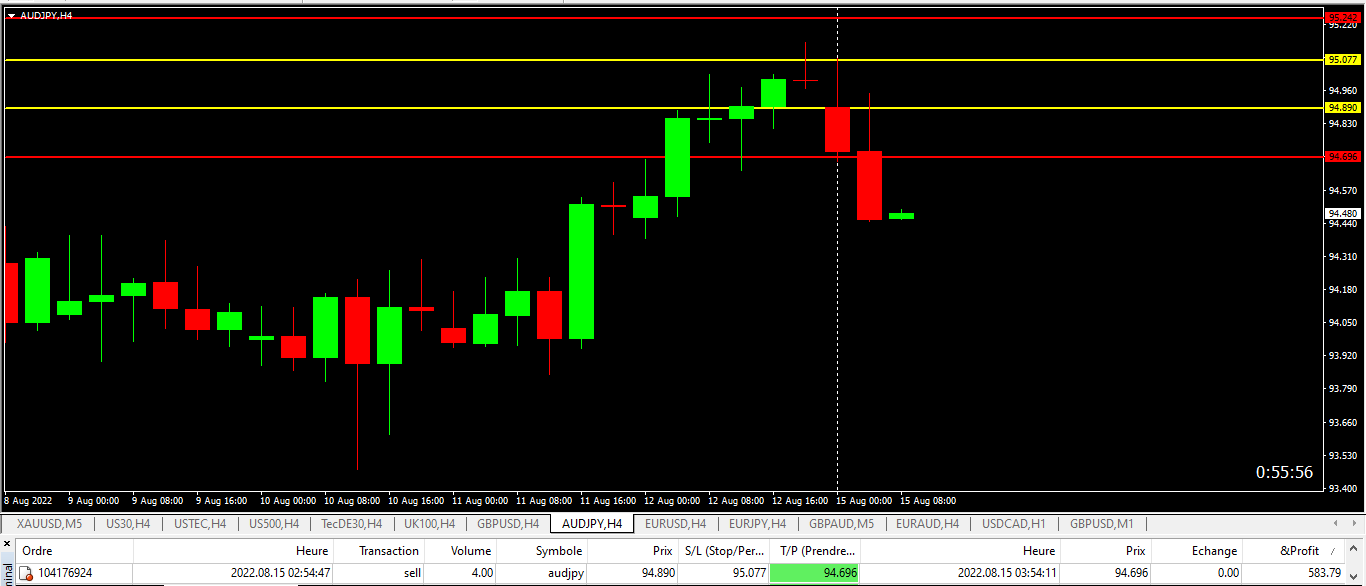The image size is (1366, 586).
Task: Click the 95.077 stop loss cell
Action: pos(748,574)
